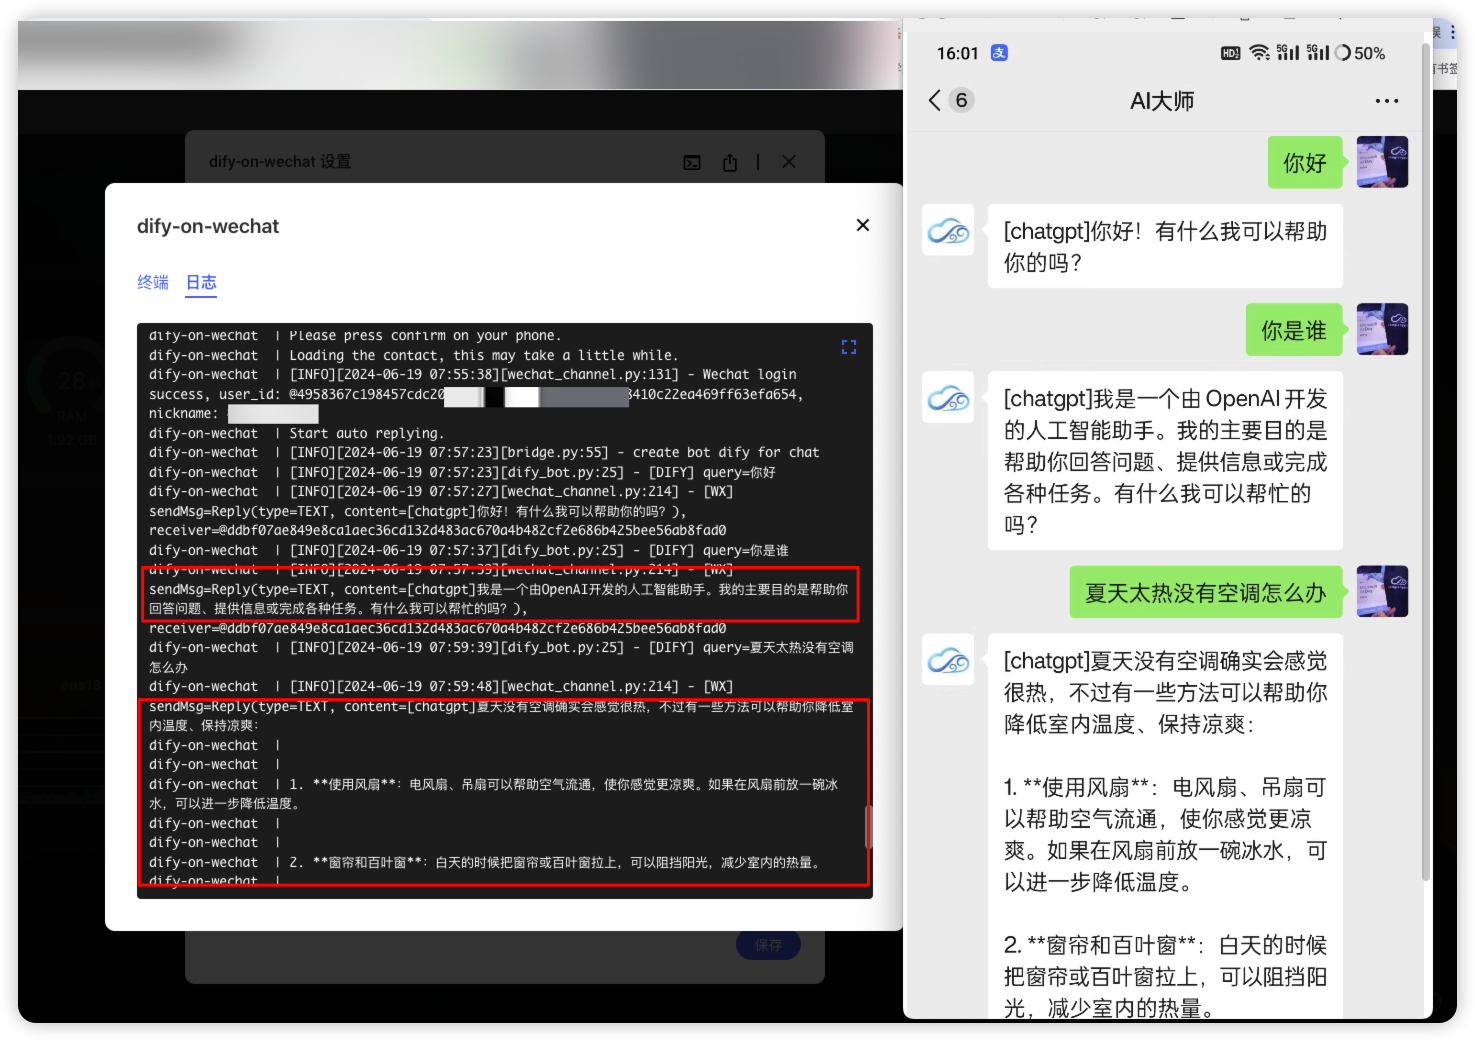Click the log line query=你是谁
This screenshot has width=1475, height=1041.
point(745,550)
